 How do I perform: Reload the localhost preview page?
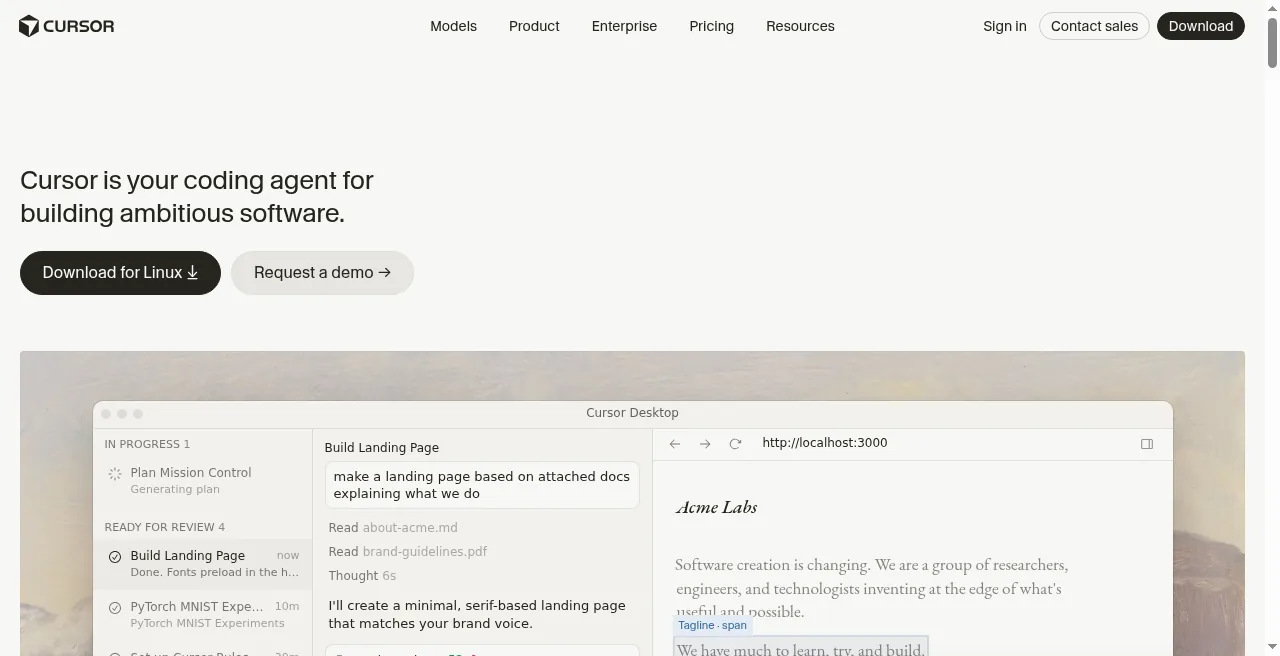[x=735, y=444]
